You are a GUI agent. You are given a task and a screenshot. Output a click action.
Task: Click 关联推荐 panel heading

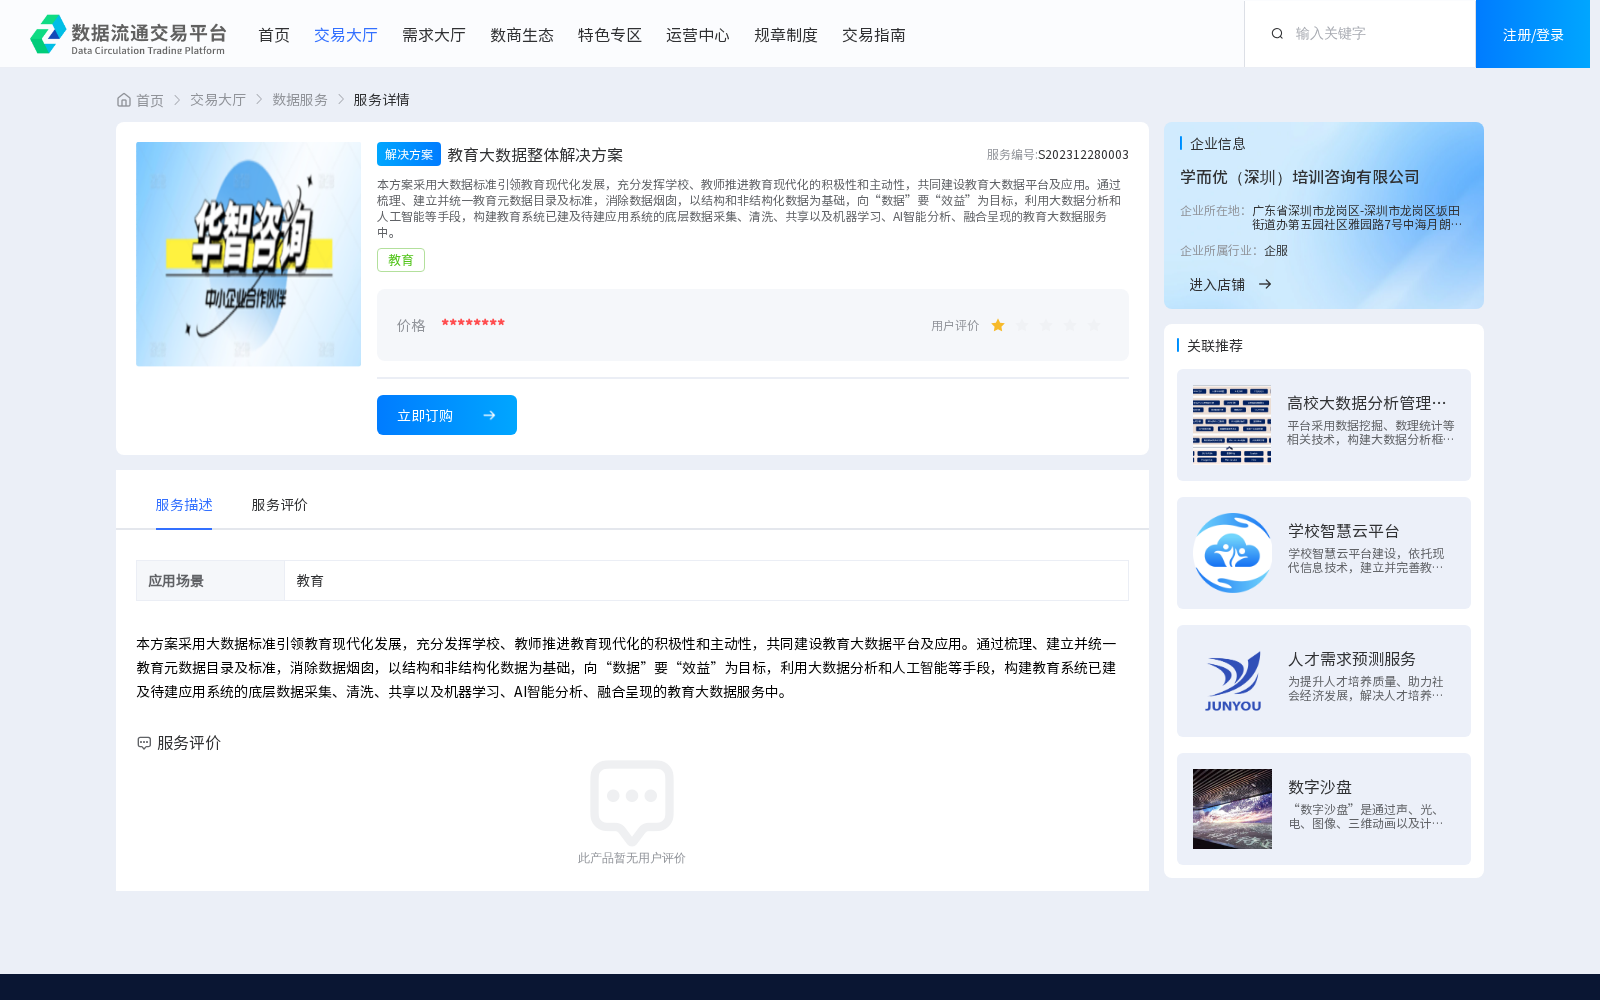coord(1215,346)
